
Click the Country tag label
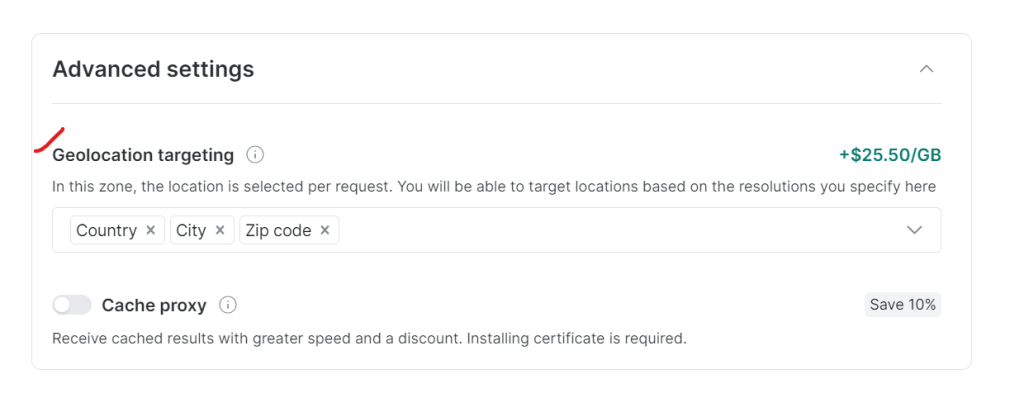[106, 230]
